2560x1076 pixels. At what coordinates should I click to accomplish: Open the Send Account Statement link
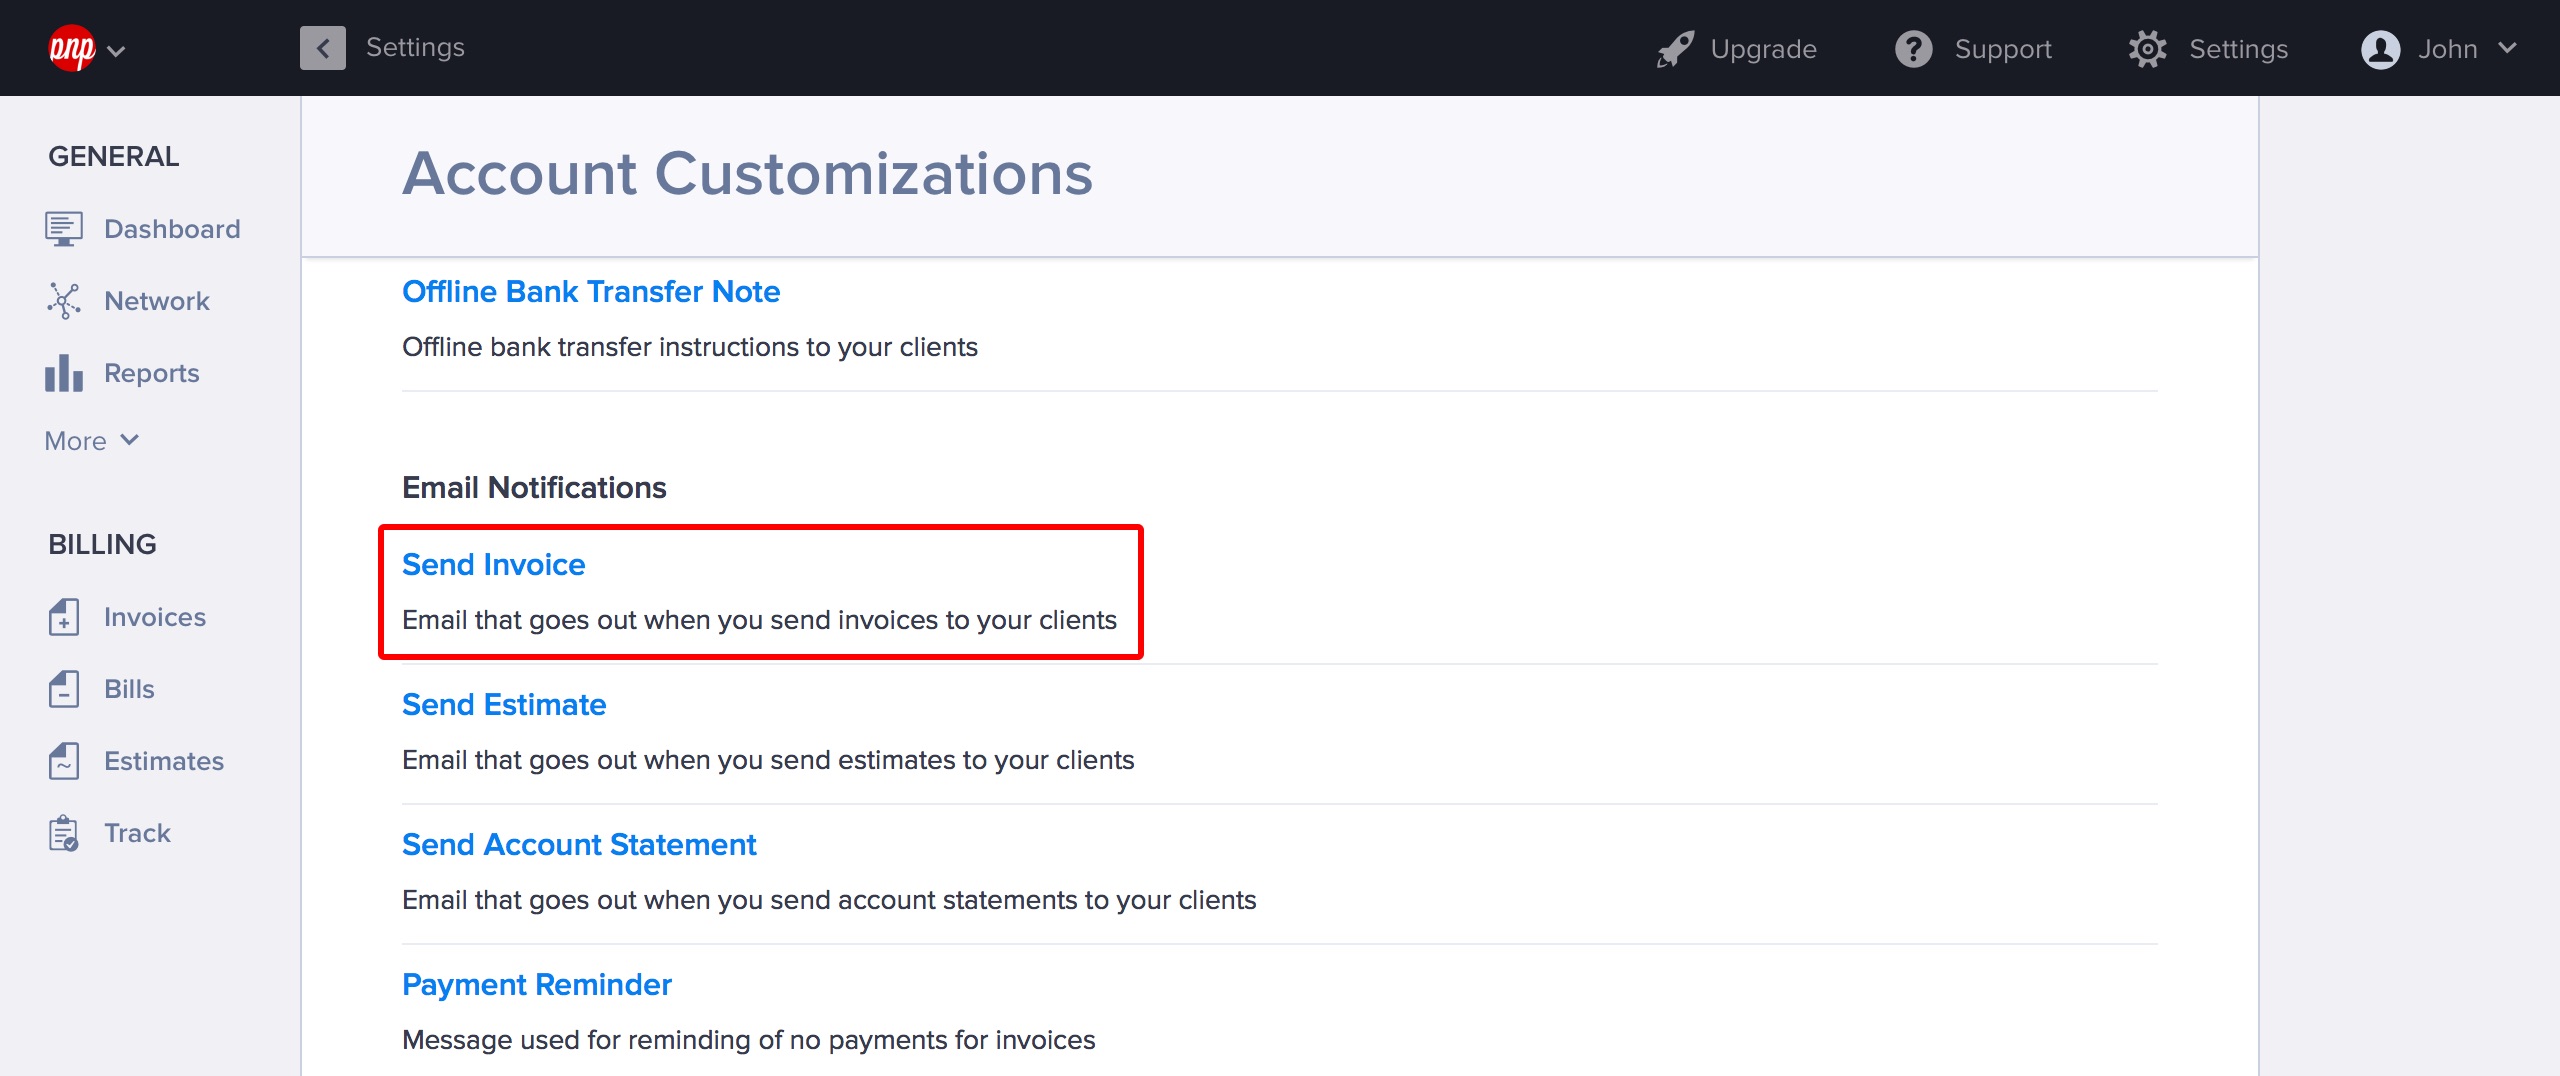(x=579, y=845)
